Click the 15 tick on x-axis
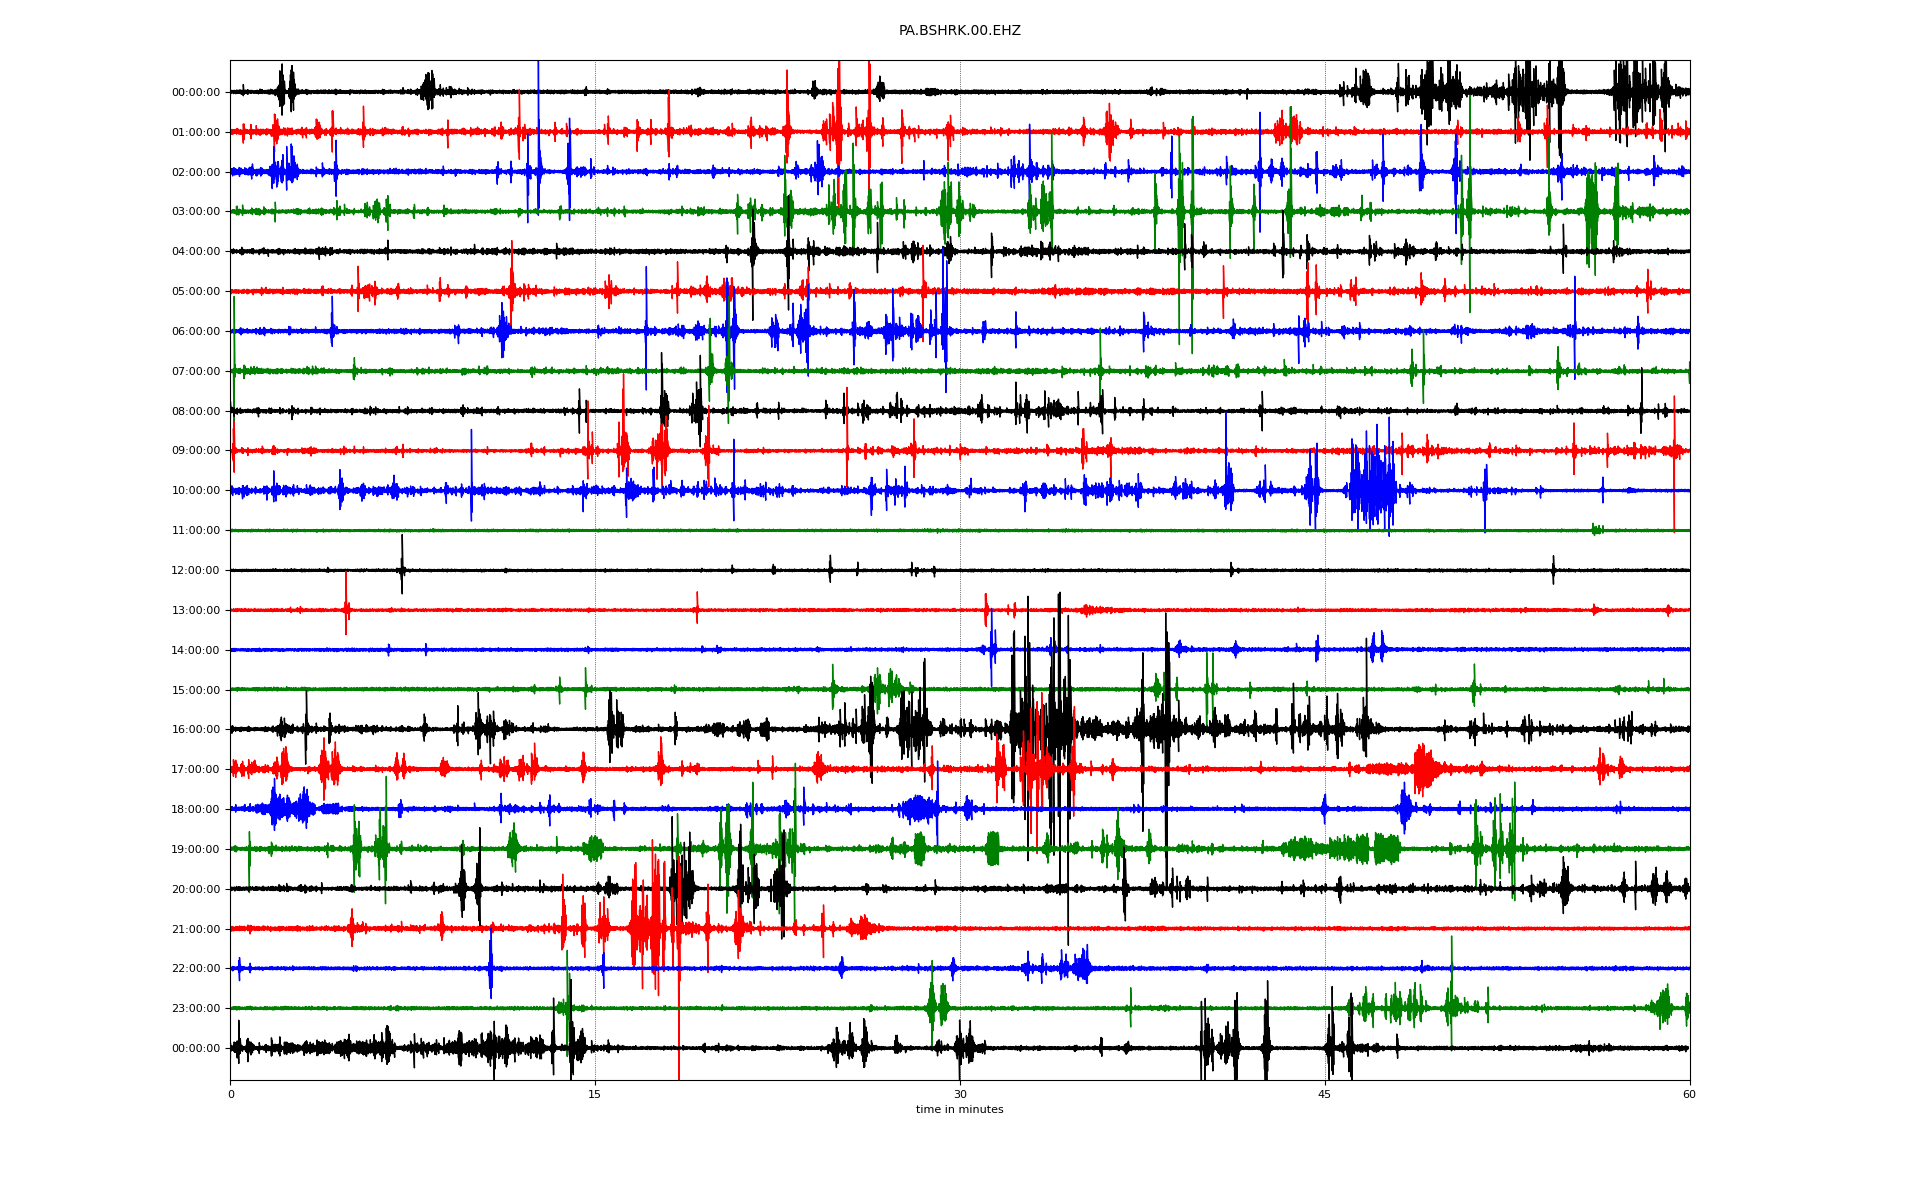 pyautogui.click(x=595, y=1095)
